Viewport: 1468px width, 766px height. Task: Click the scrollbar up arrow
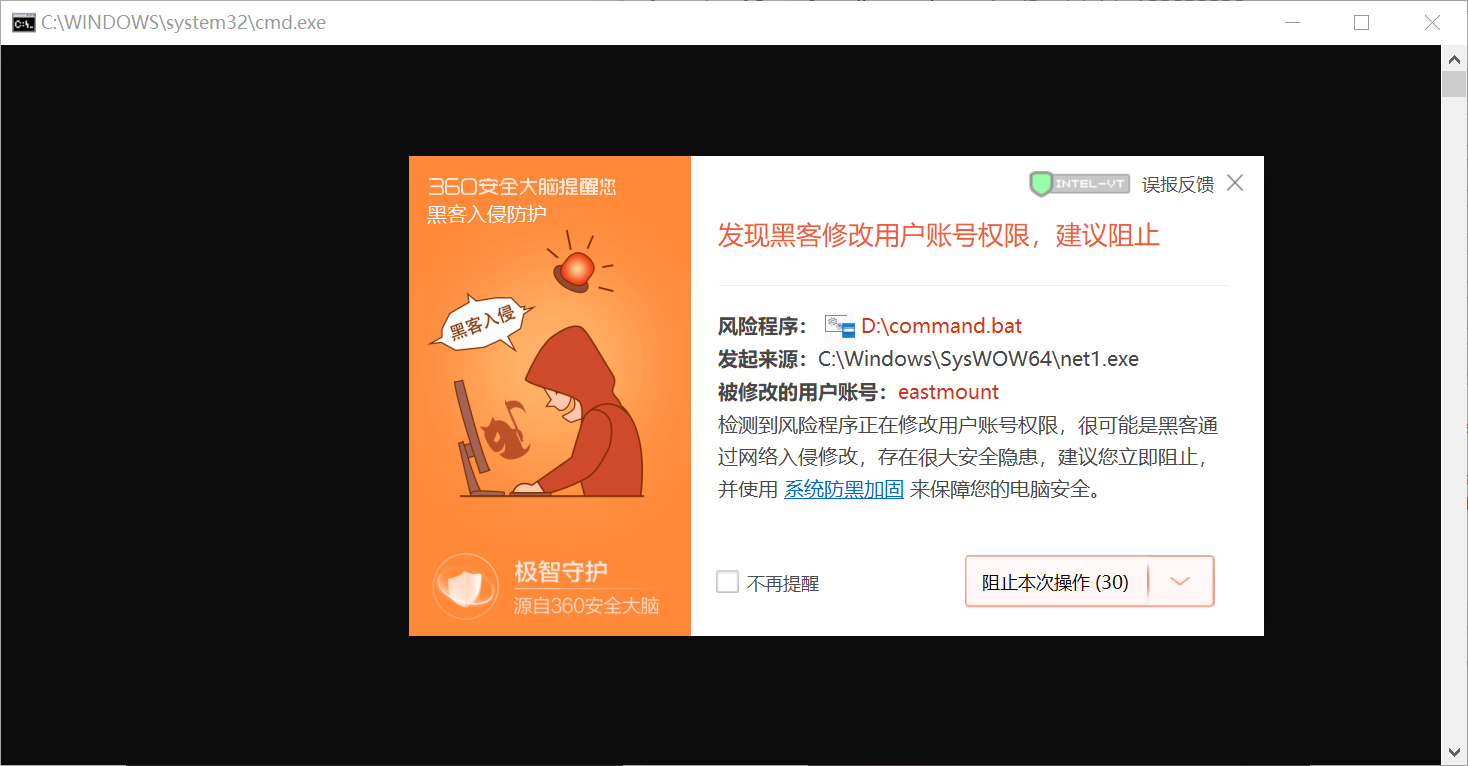(x=1455, y=58)
